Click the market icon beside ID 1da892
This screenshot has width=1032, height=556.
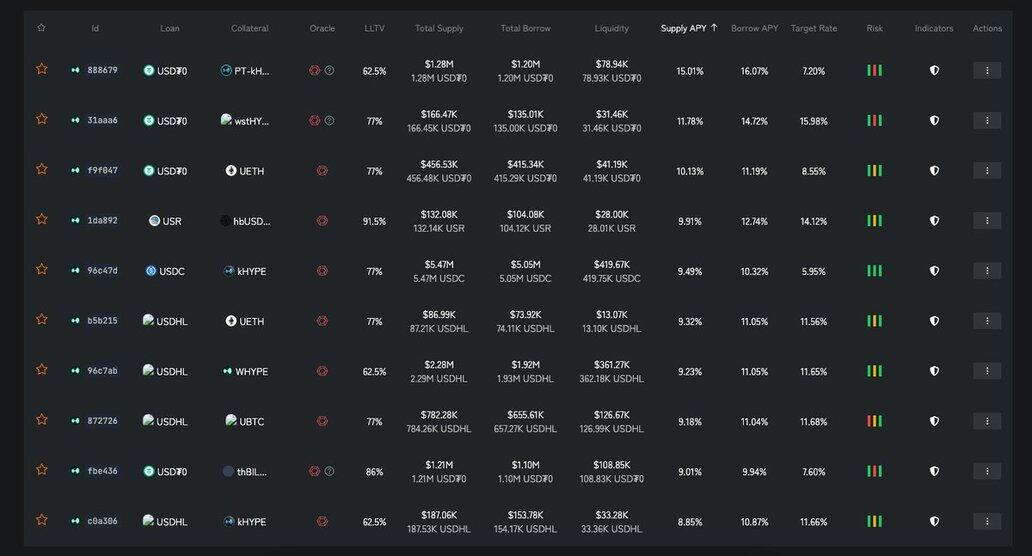pyautogui.click(x=76, y=221)
